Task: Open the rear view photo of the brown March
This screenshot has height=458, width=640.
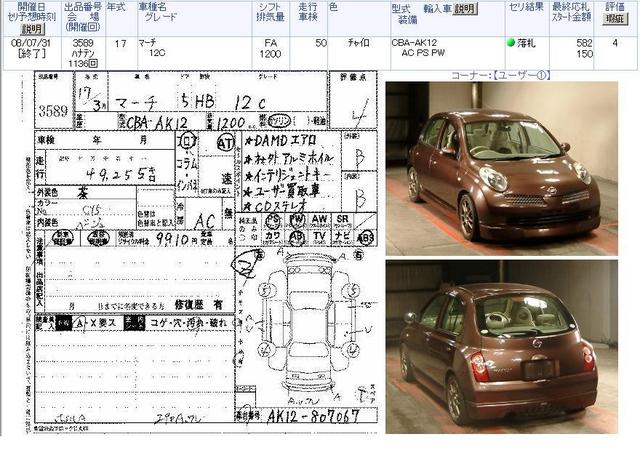Action: 502,347
